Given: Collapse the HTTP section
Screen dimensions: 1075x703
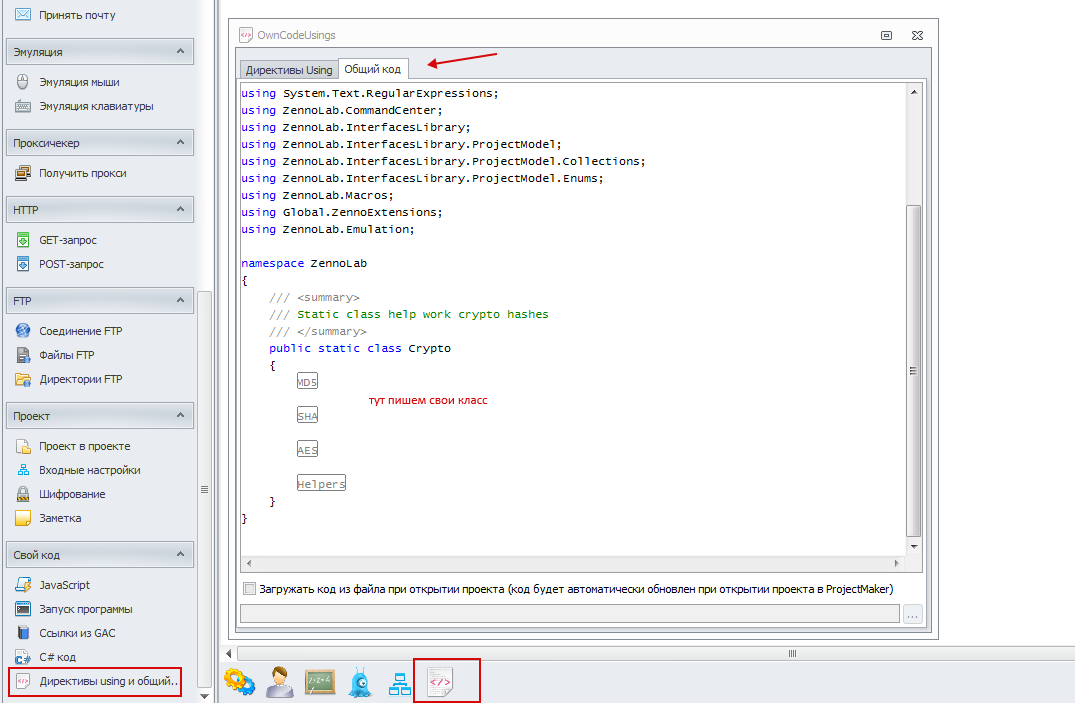Looking at the screenshot, I should (x=180, y=209).
